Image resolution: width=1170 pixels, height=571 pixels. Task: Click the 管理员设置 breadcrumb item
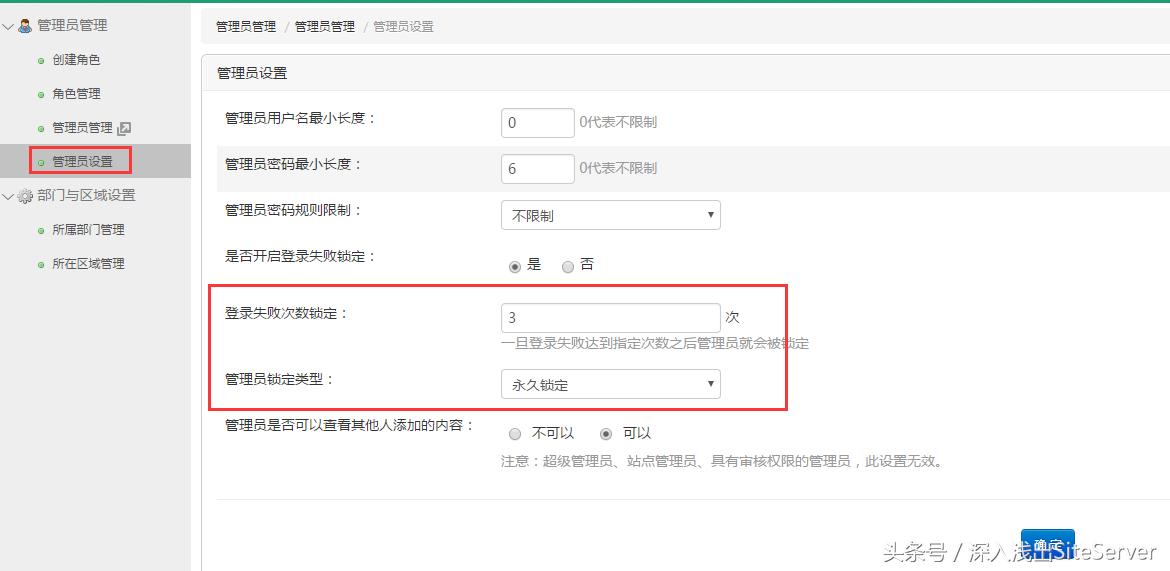click(x=403, y=27)
